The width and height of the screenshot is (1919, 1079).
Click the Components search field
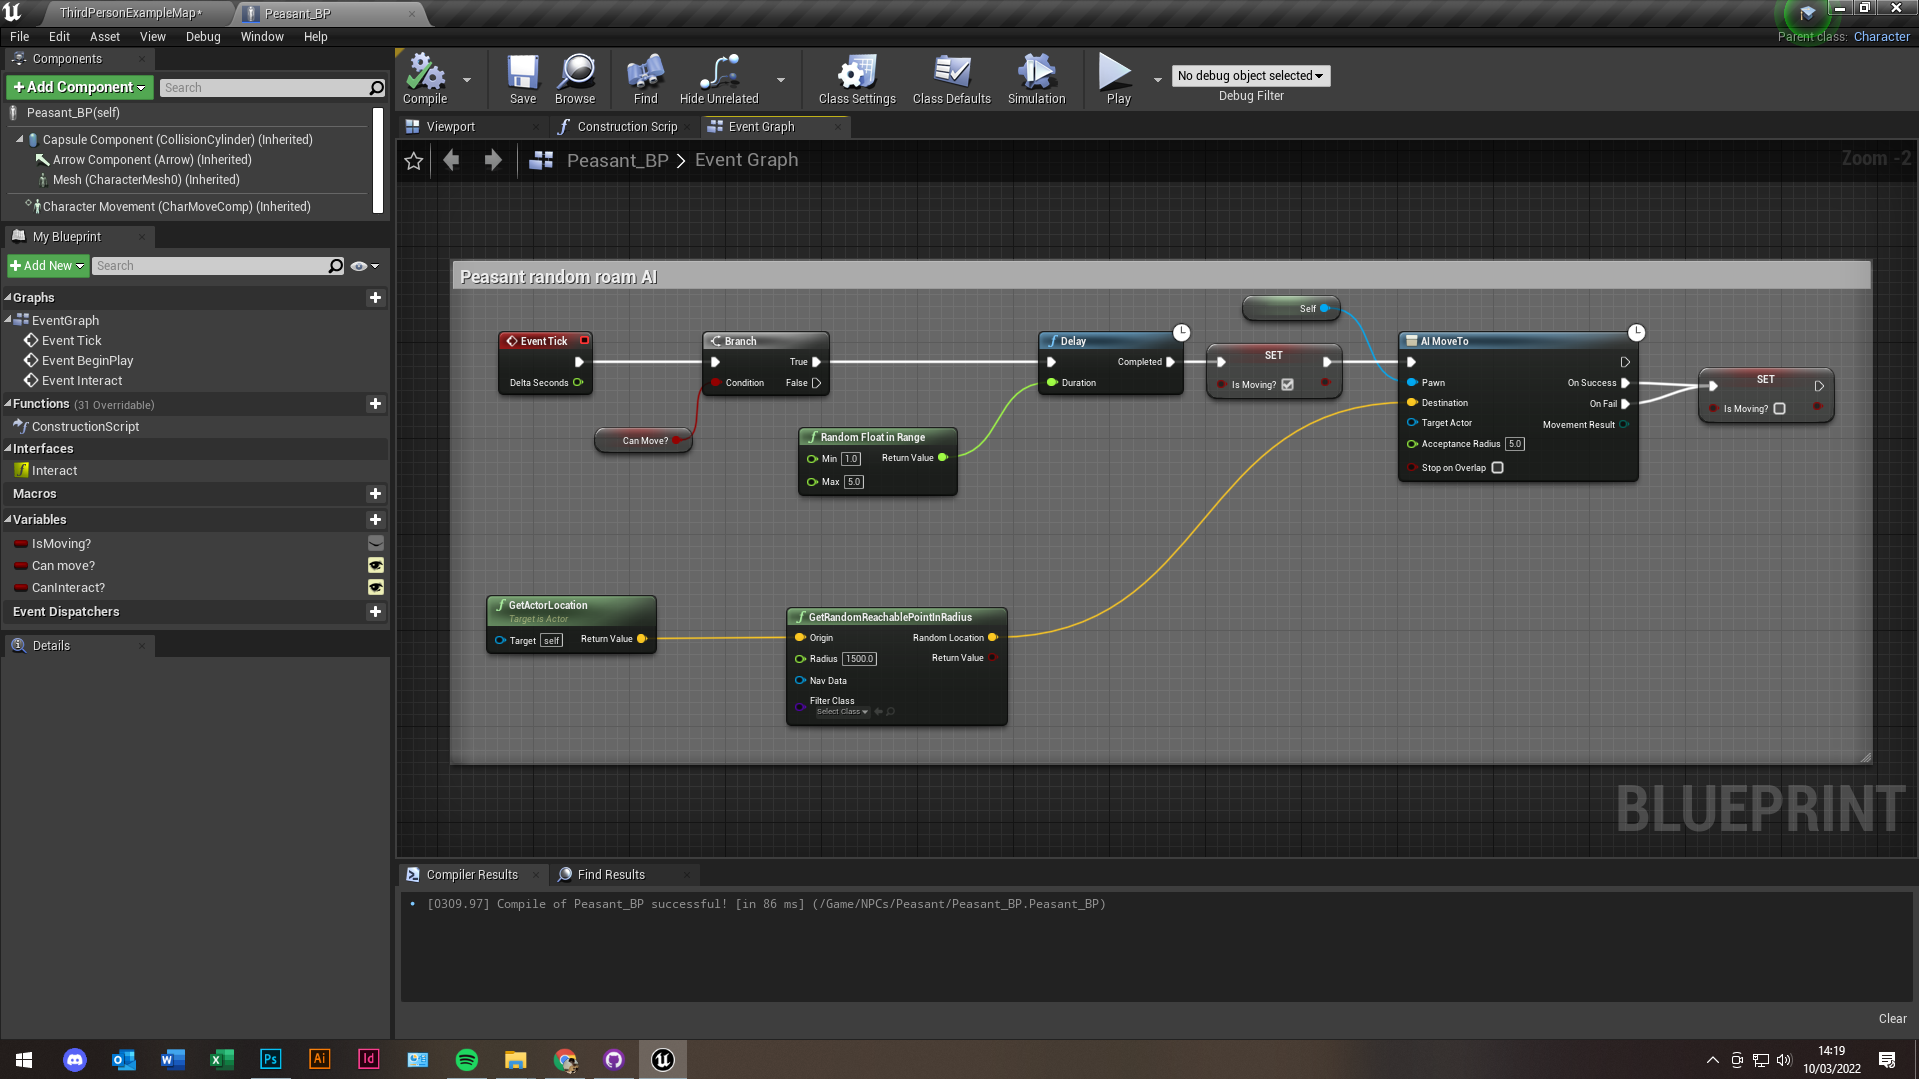tap(265, 88)
